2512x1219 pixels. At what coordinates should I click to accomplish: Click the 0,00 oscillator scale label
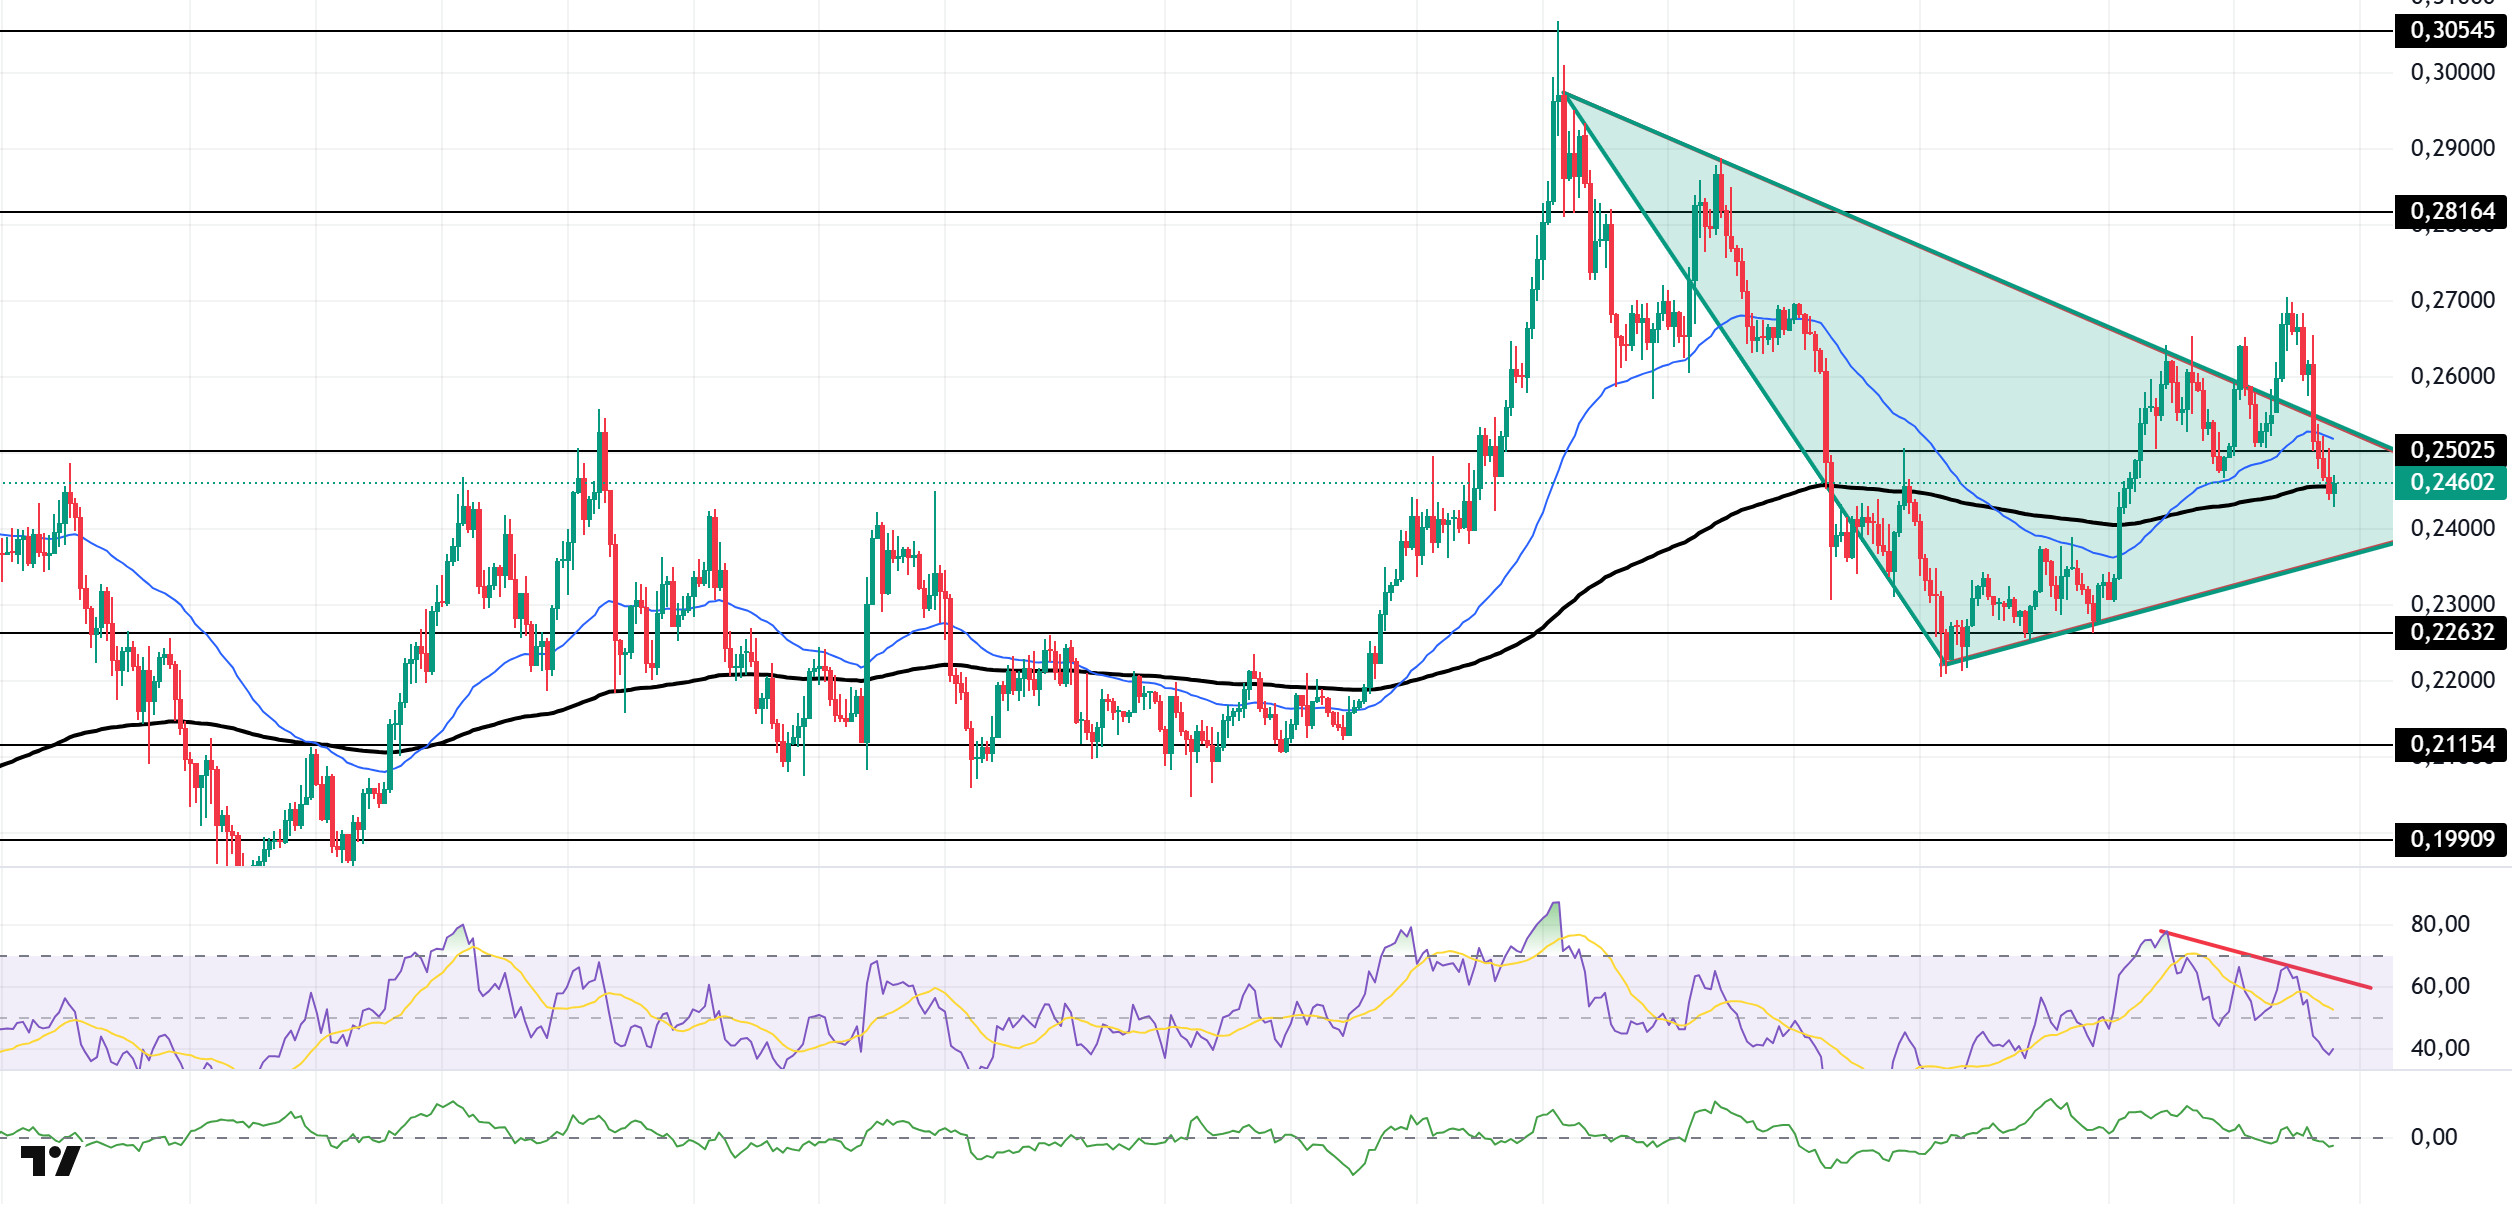[x=2433, y=1137]
